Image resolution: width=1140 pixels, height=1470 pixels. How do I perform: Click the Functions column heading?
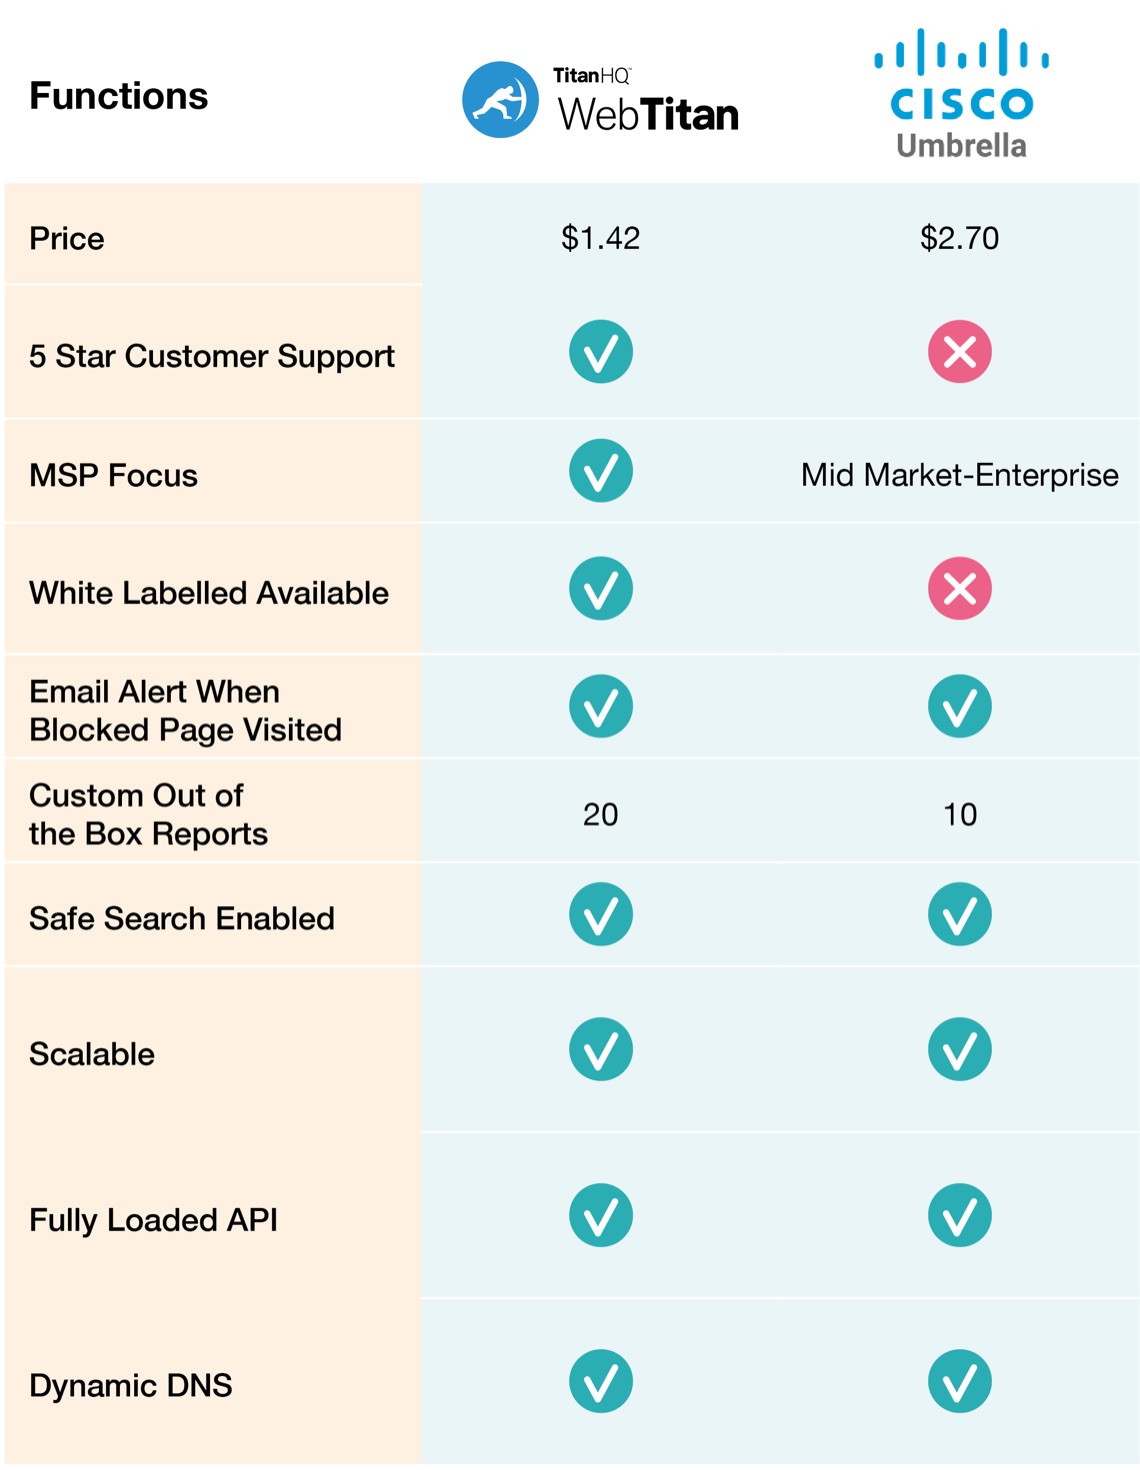(119, 96)
